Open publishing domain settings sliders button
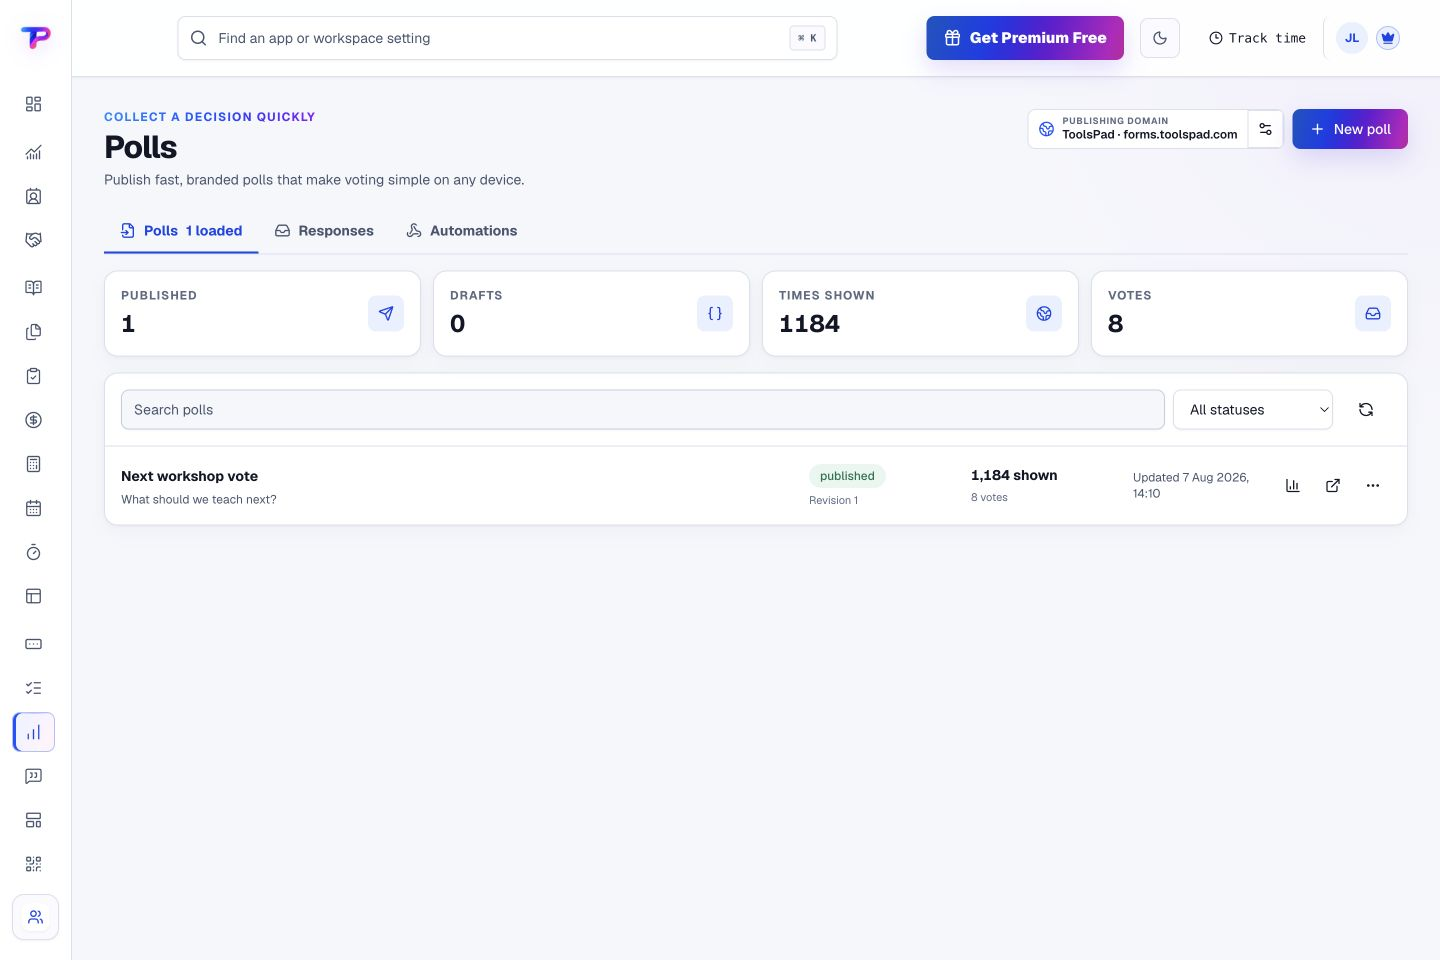1440x960 pixels. (x=1265, y=129)
